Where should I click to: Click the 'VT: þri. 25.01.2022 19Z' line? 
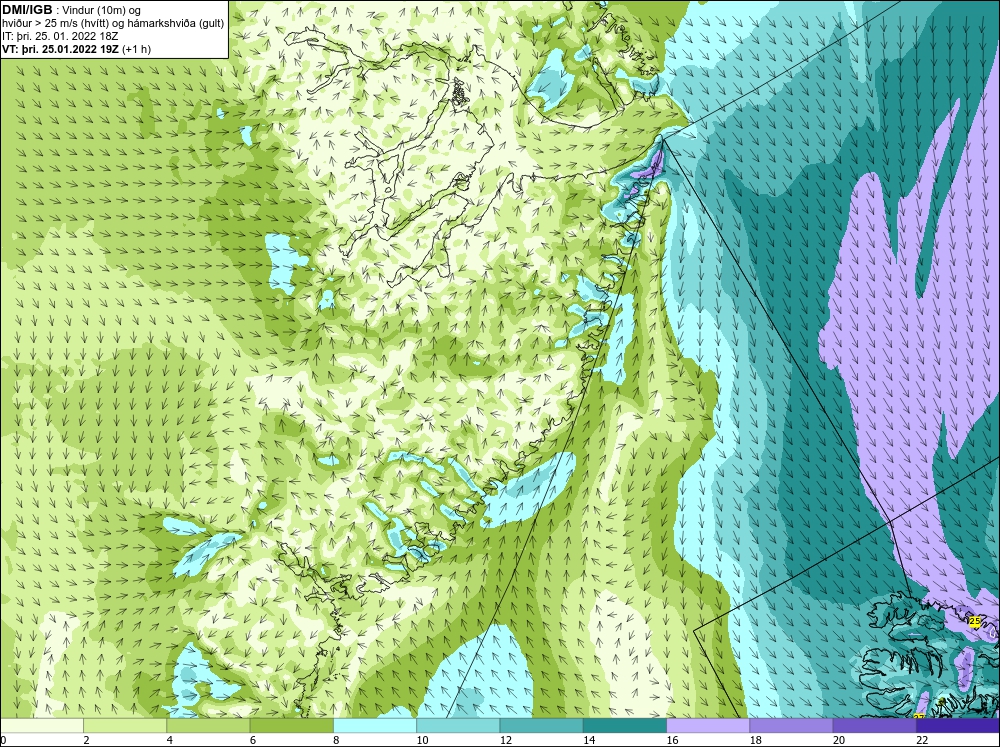click(x=61, y=49)
